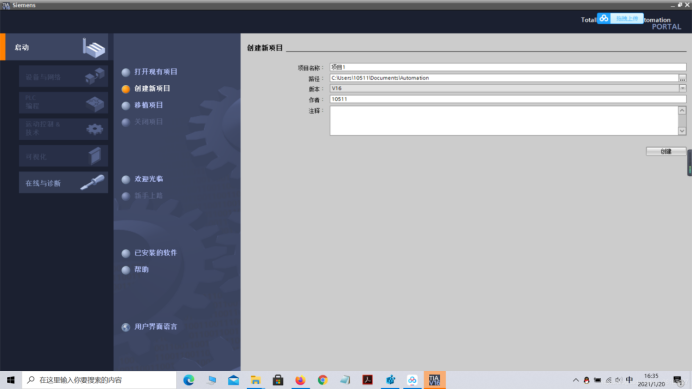The width and height of the screenshot is (693, 390).
Task: Open the 帮助 link
Action: click(141, 269)
